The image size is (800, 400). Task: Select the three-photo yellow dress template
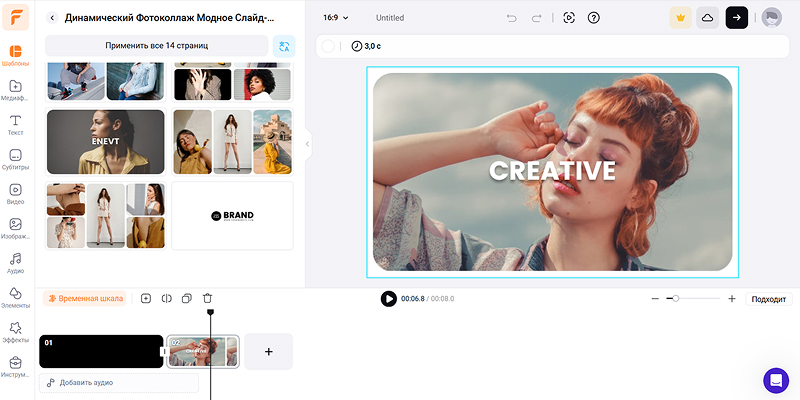click(x=233, y=141)
